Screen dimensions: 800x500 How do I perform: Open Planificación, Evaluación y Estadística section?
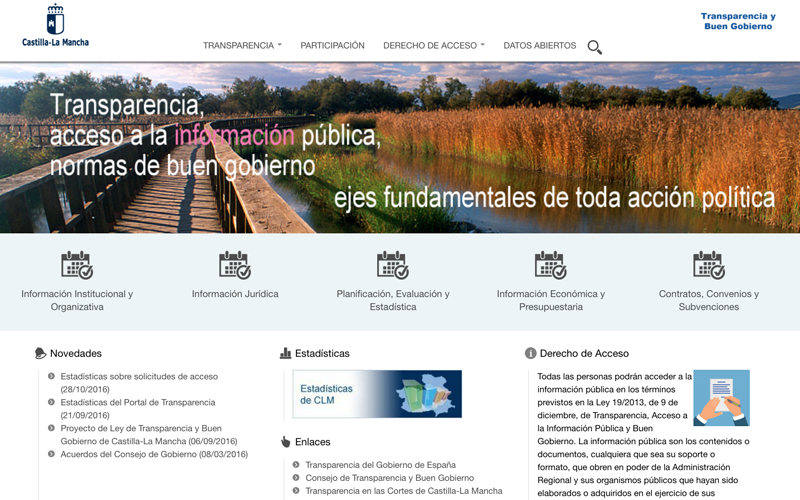393,300
